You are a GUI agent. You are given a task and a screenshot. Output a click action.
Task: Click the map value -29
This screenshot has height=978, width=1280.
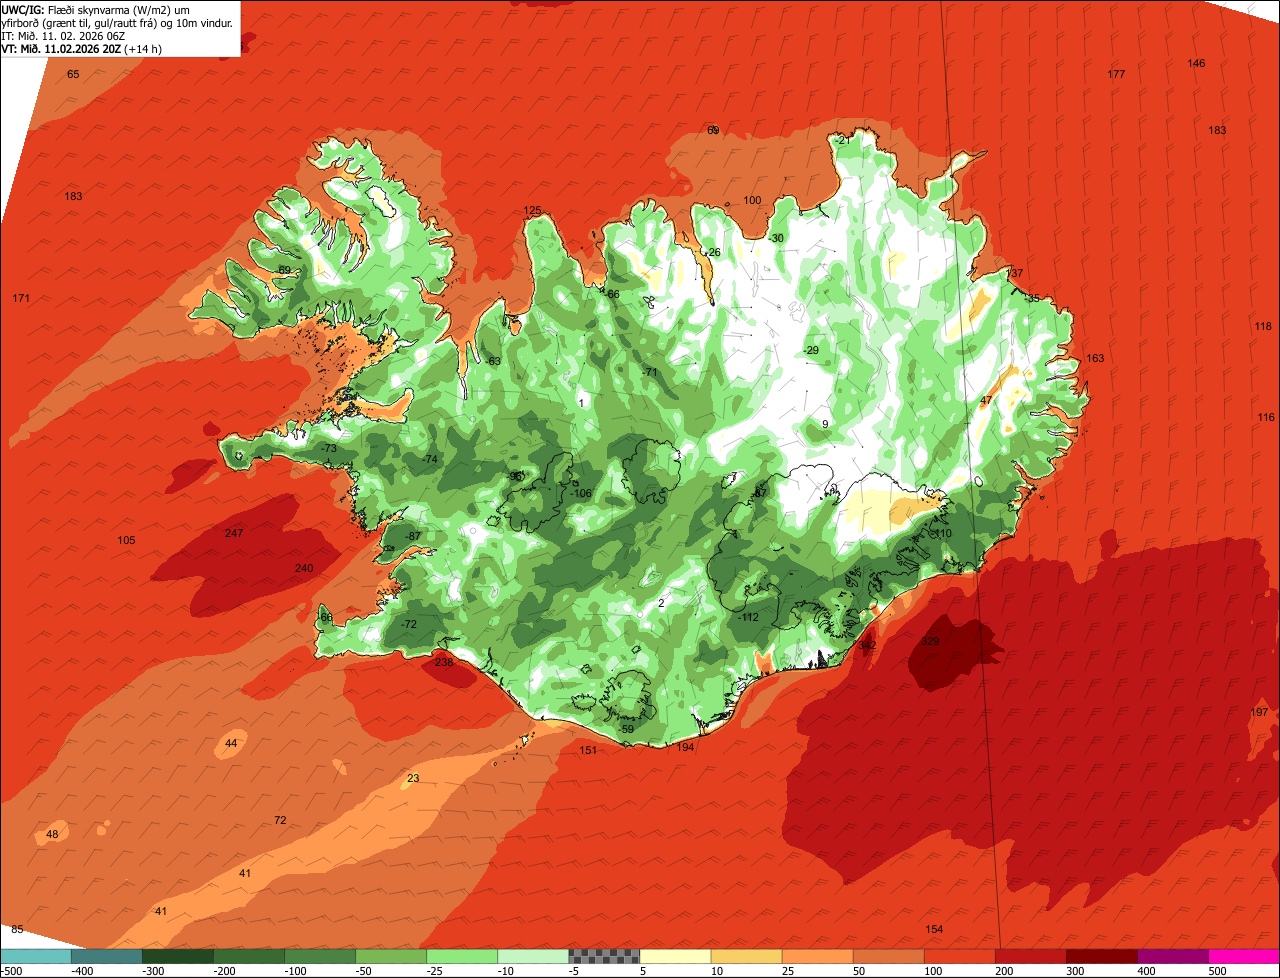(x=810, y=350)
